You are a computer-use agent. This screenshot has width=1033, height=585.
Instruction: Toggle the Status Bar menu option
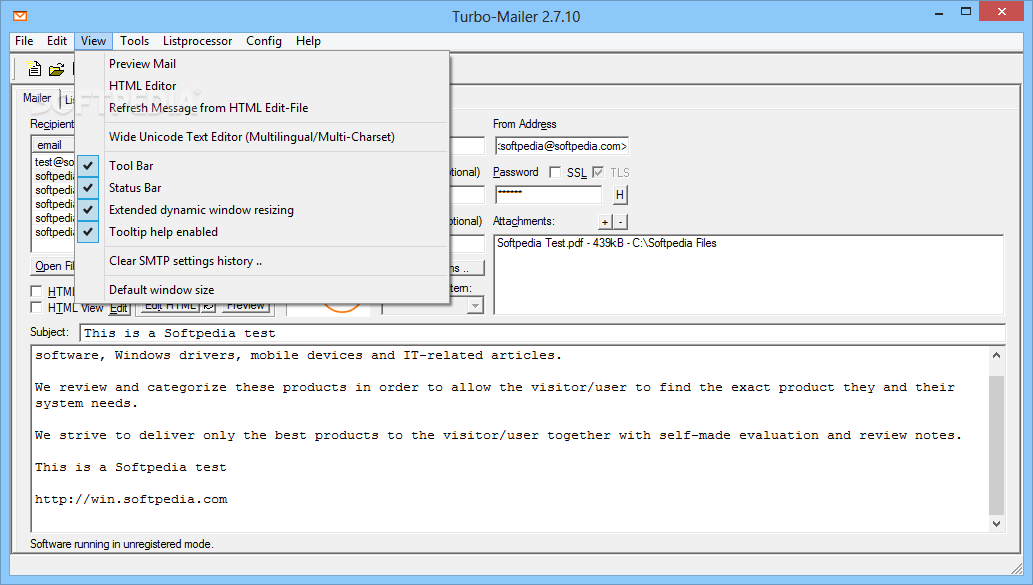point(262,188)
